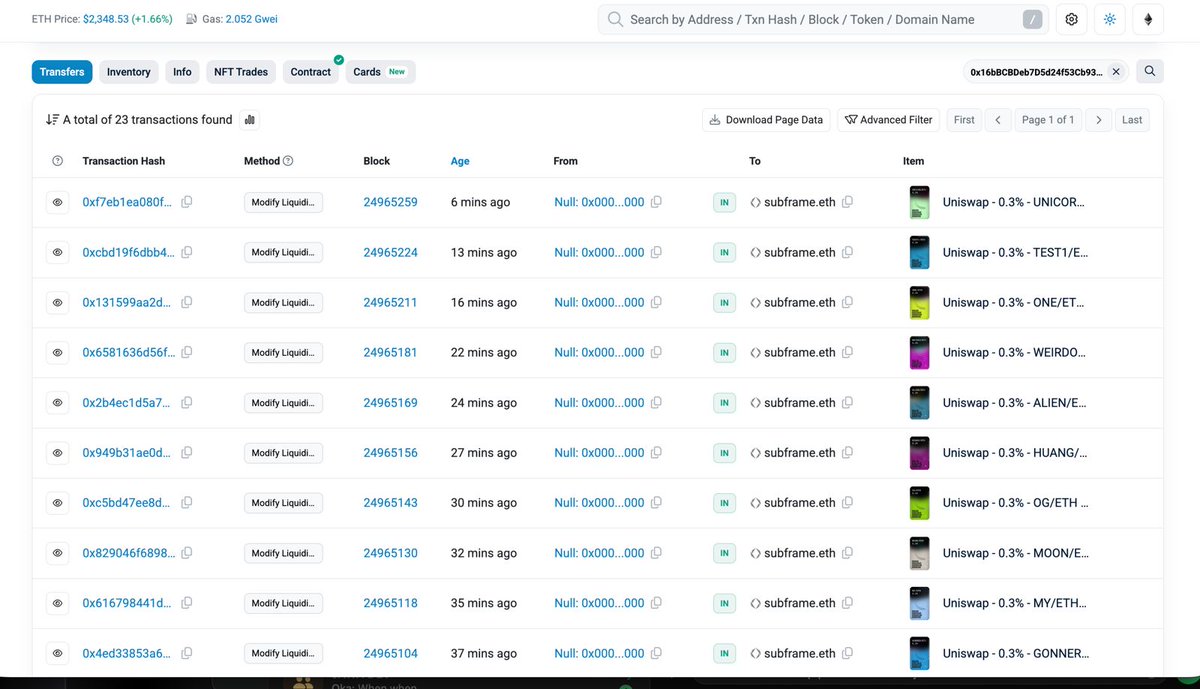
Task: Preview transaction 0x949b31ae0d eye icon
Action: click(x=58, y=453)
